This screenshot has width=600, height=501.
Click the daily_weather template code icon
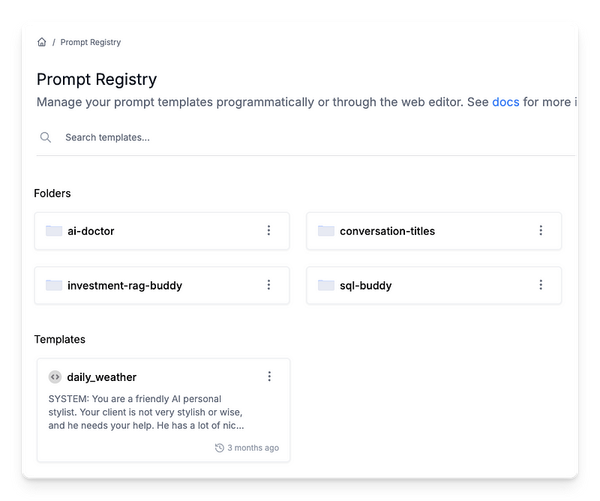point(55,377)
